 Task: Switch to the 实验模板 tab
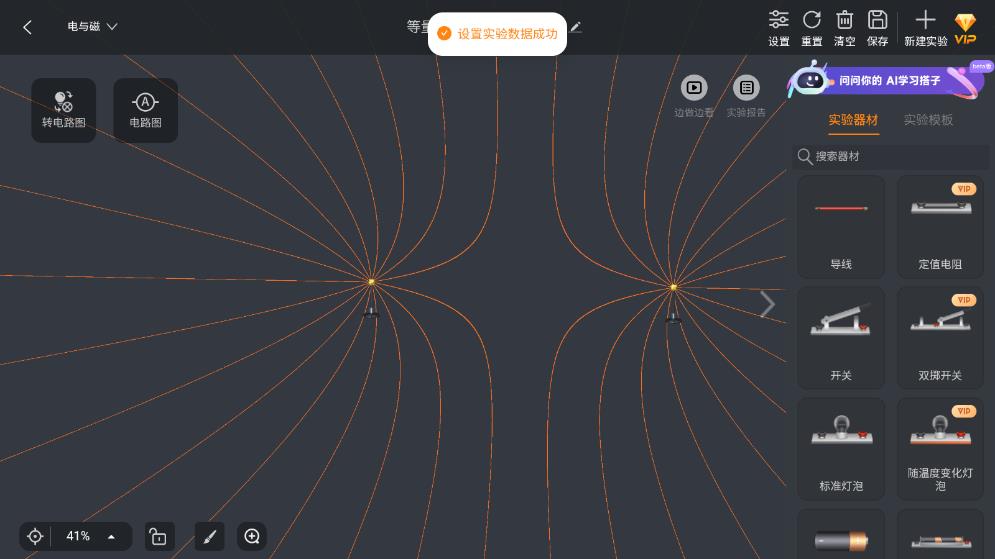pos(928,120)
